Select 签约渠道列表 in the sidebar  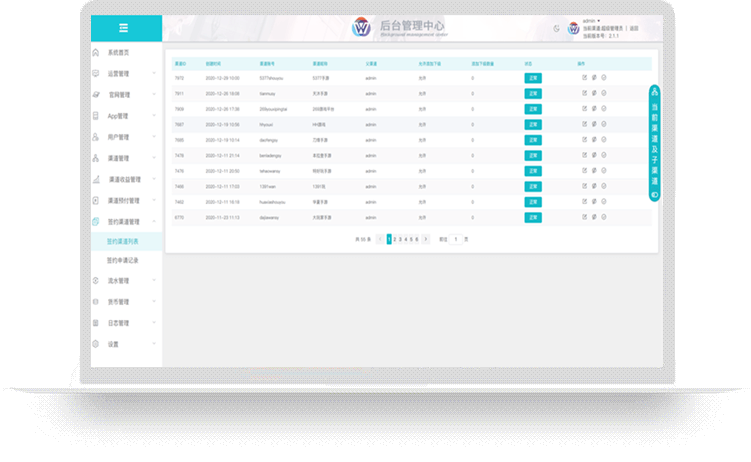tap(123, 241)
